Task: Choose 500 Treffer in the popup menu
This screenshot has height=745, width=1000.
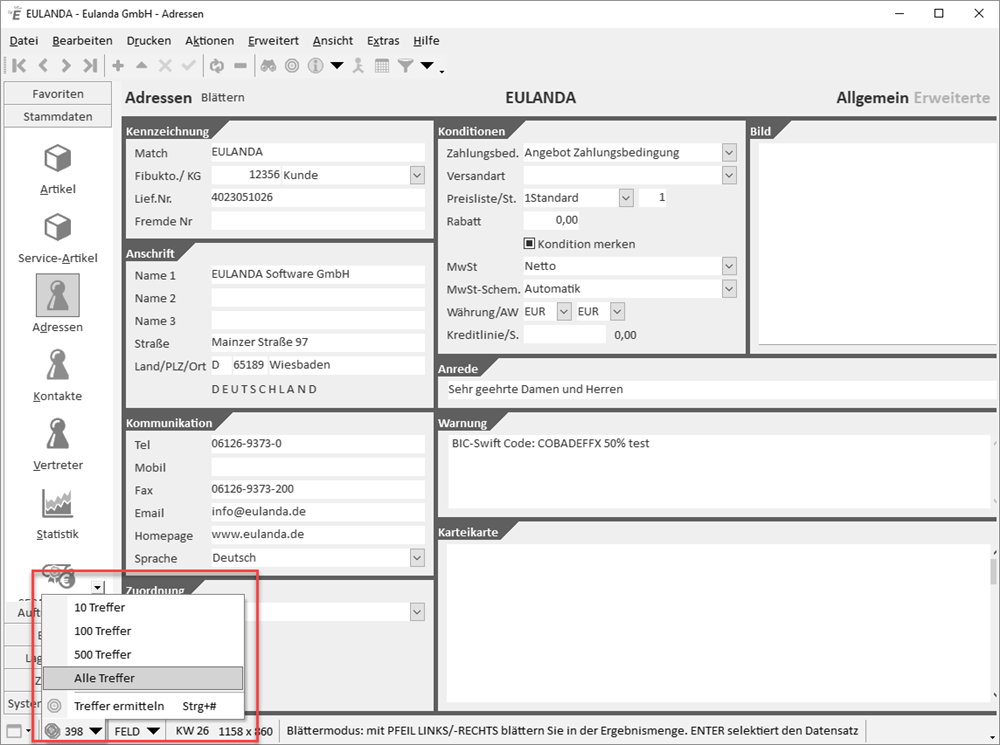Action: pyautogui.click(x=143, y=654)
